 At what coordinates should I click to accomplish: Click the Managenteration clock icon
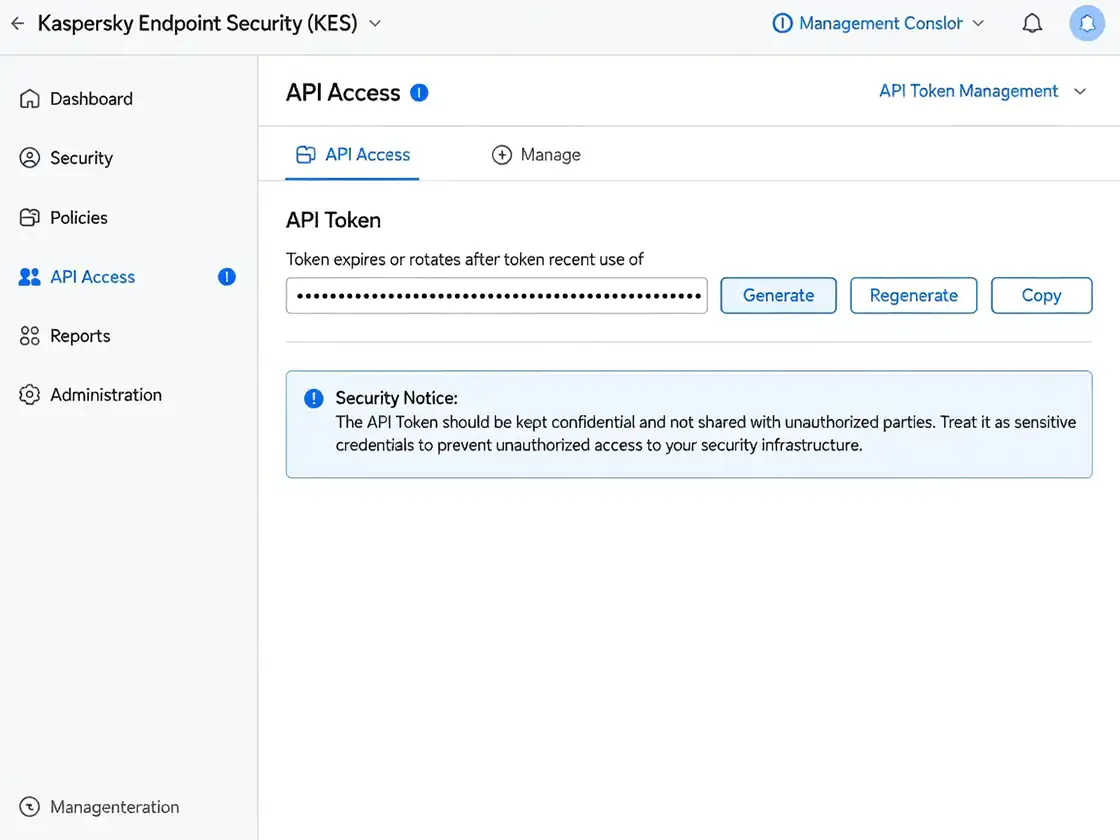click(x=29, y=806)
